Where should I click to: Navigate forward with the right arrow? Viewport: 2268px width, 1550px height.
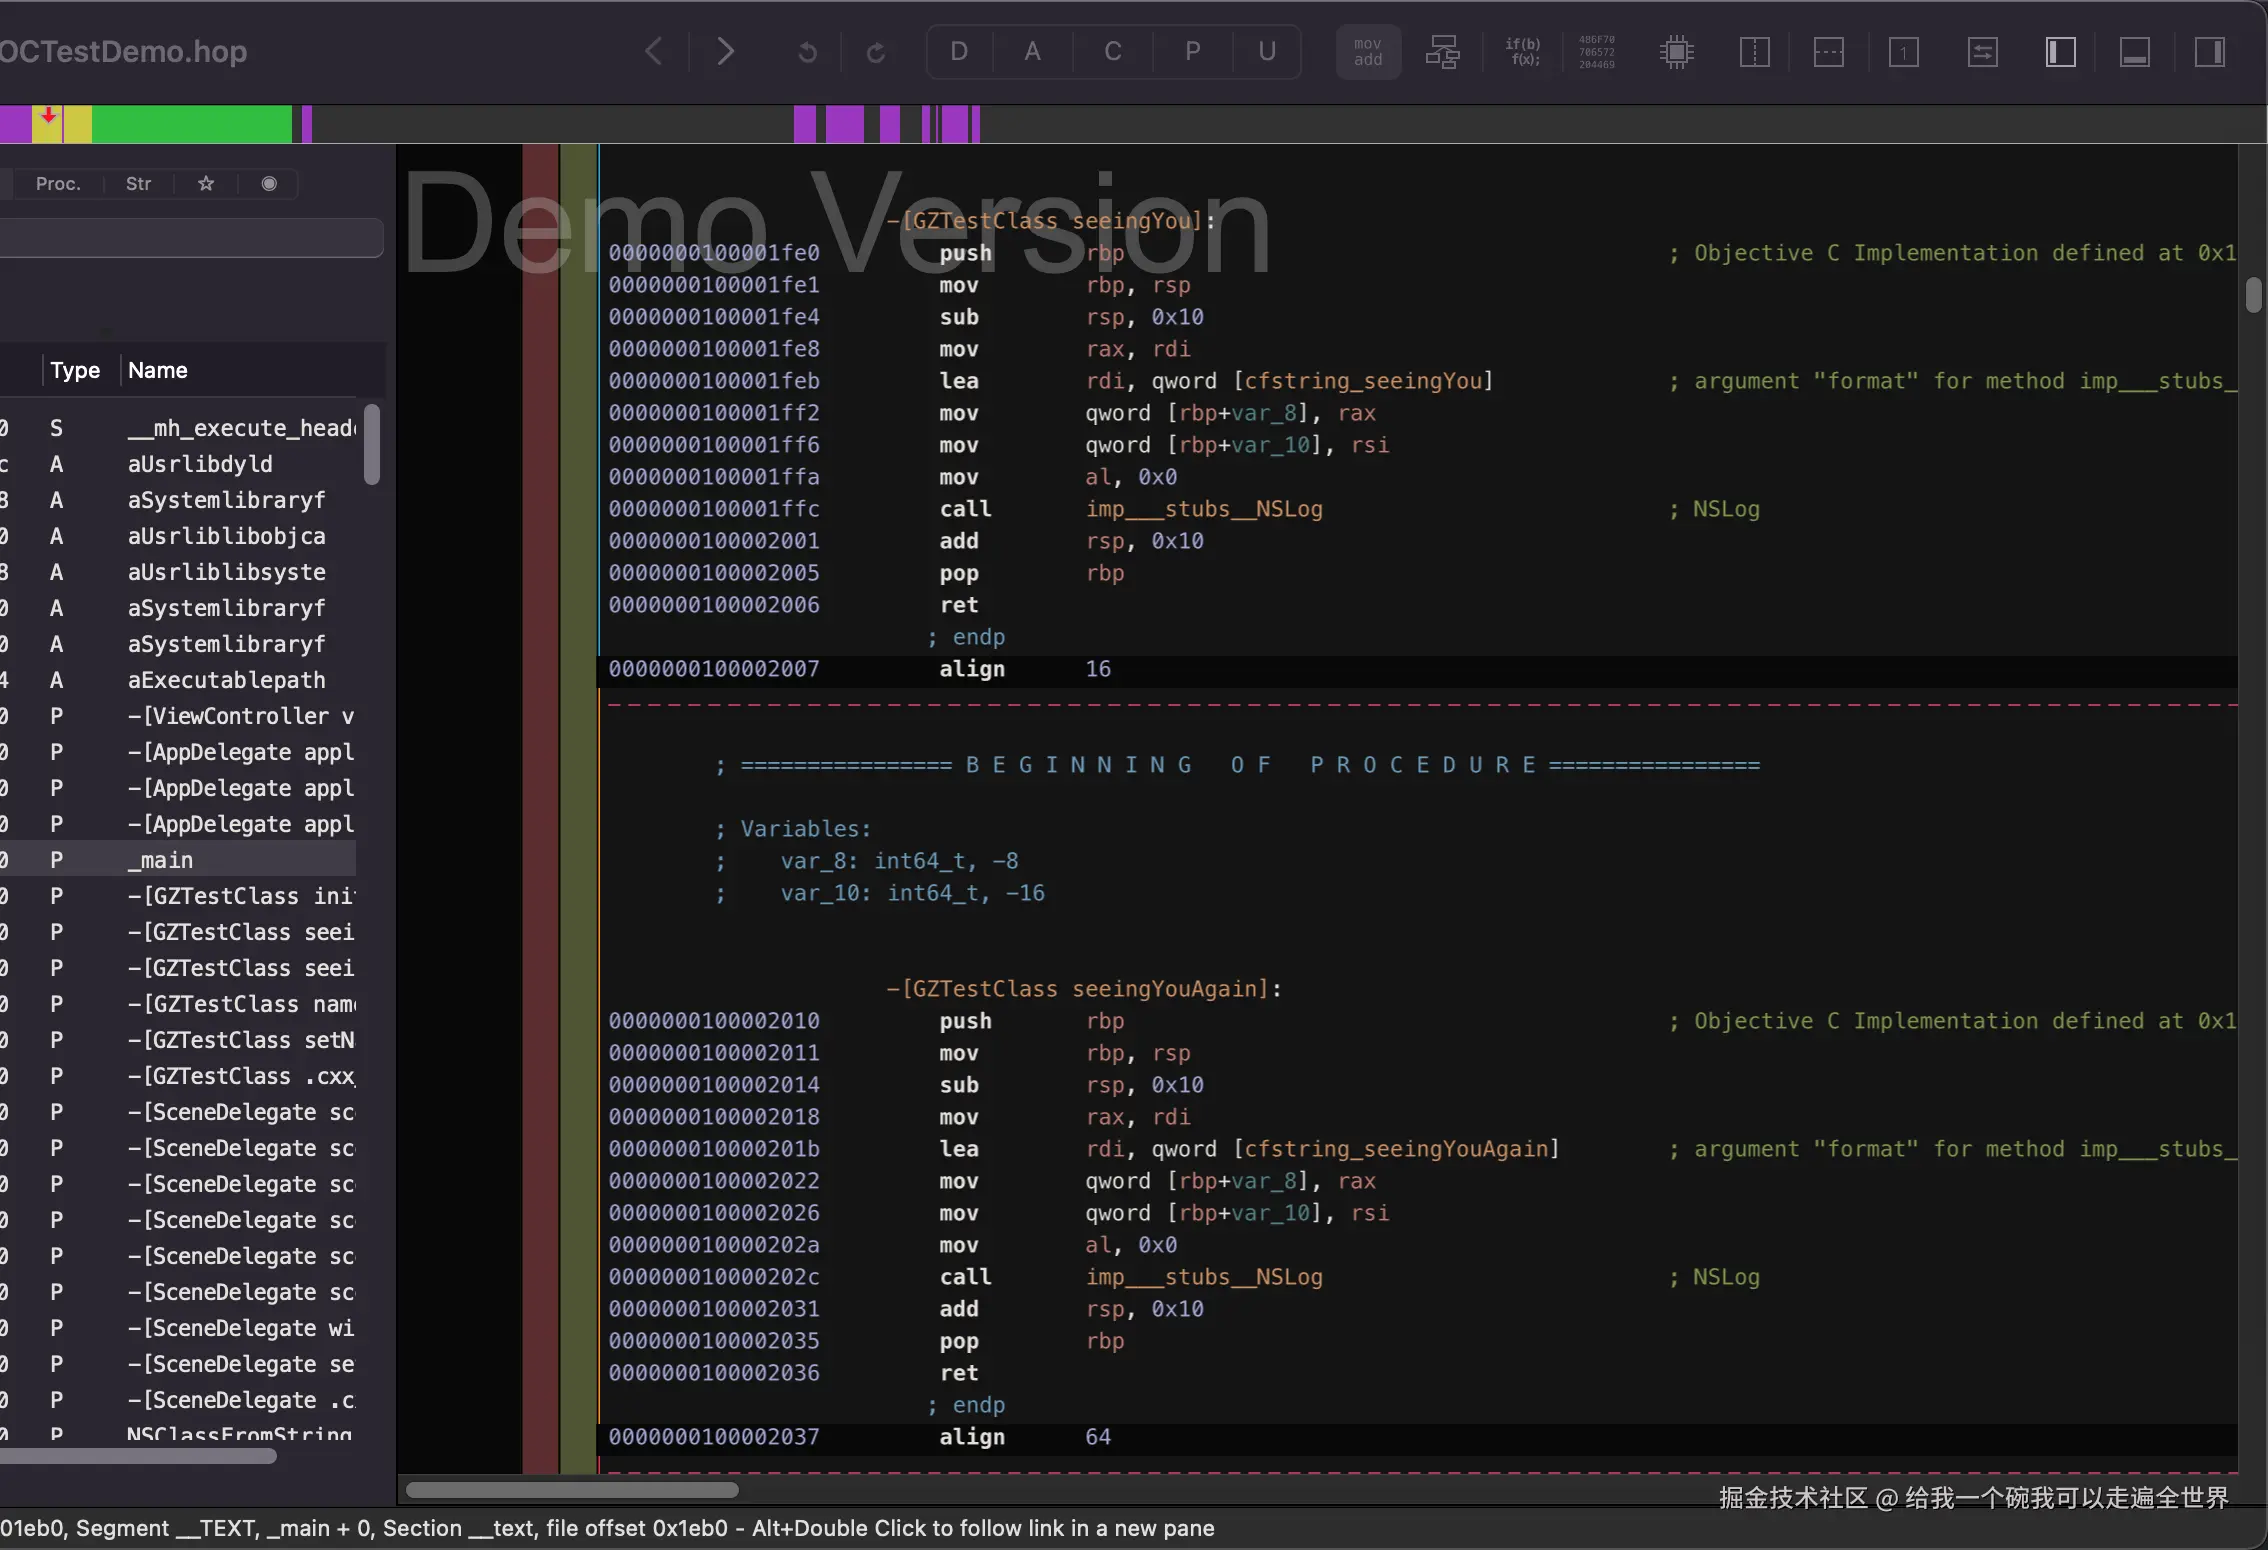[x=725, y=51]
